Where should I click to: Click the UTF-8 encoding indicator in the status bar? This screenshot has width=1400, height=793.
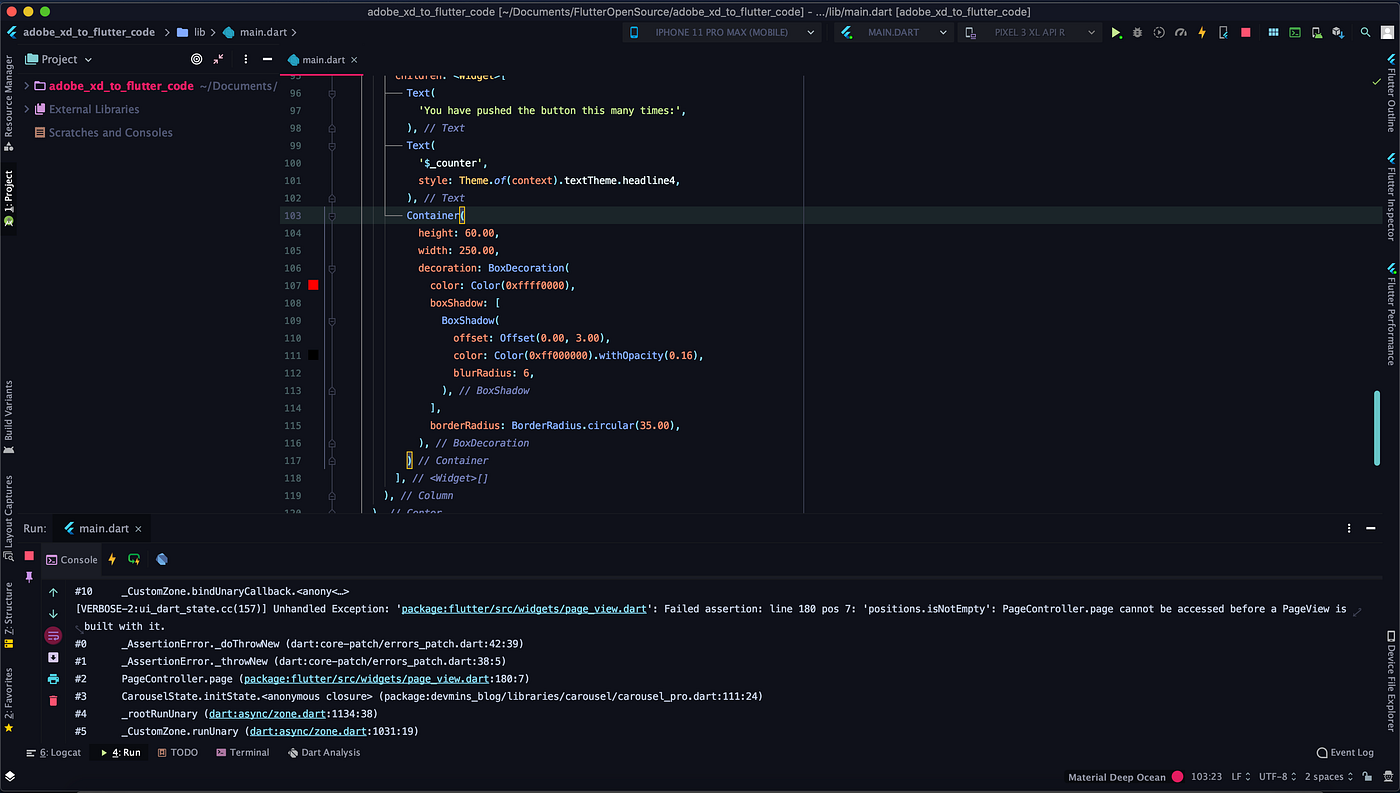click(x=1275, y=776)
